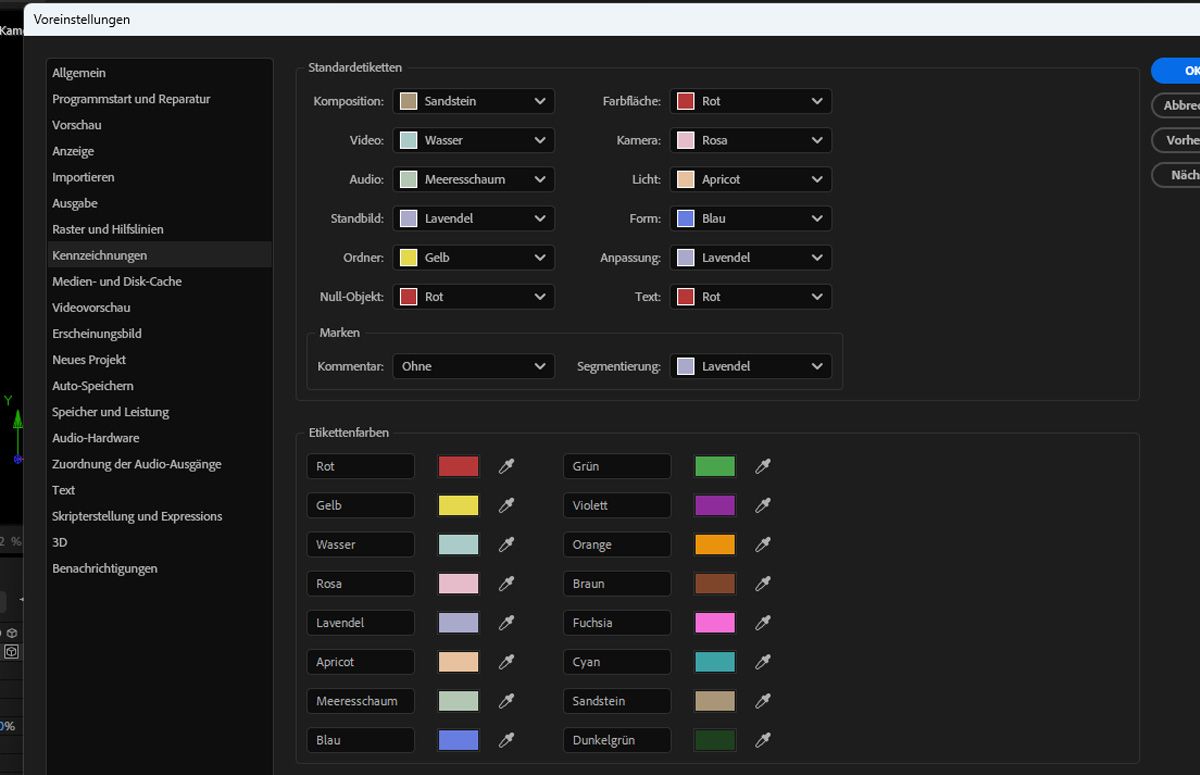Click the eyedropper beside the Wasser swatch

(x=507, y=544)
